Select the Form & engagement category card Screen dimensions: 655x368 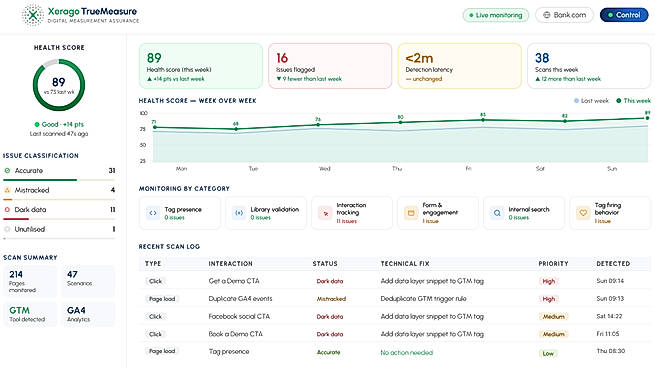pyautogui.click(x=438, y=213)
